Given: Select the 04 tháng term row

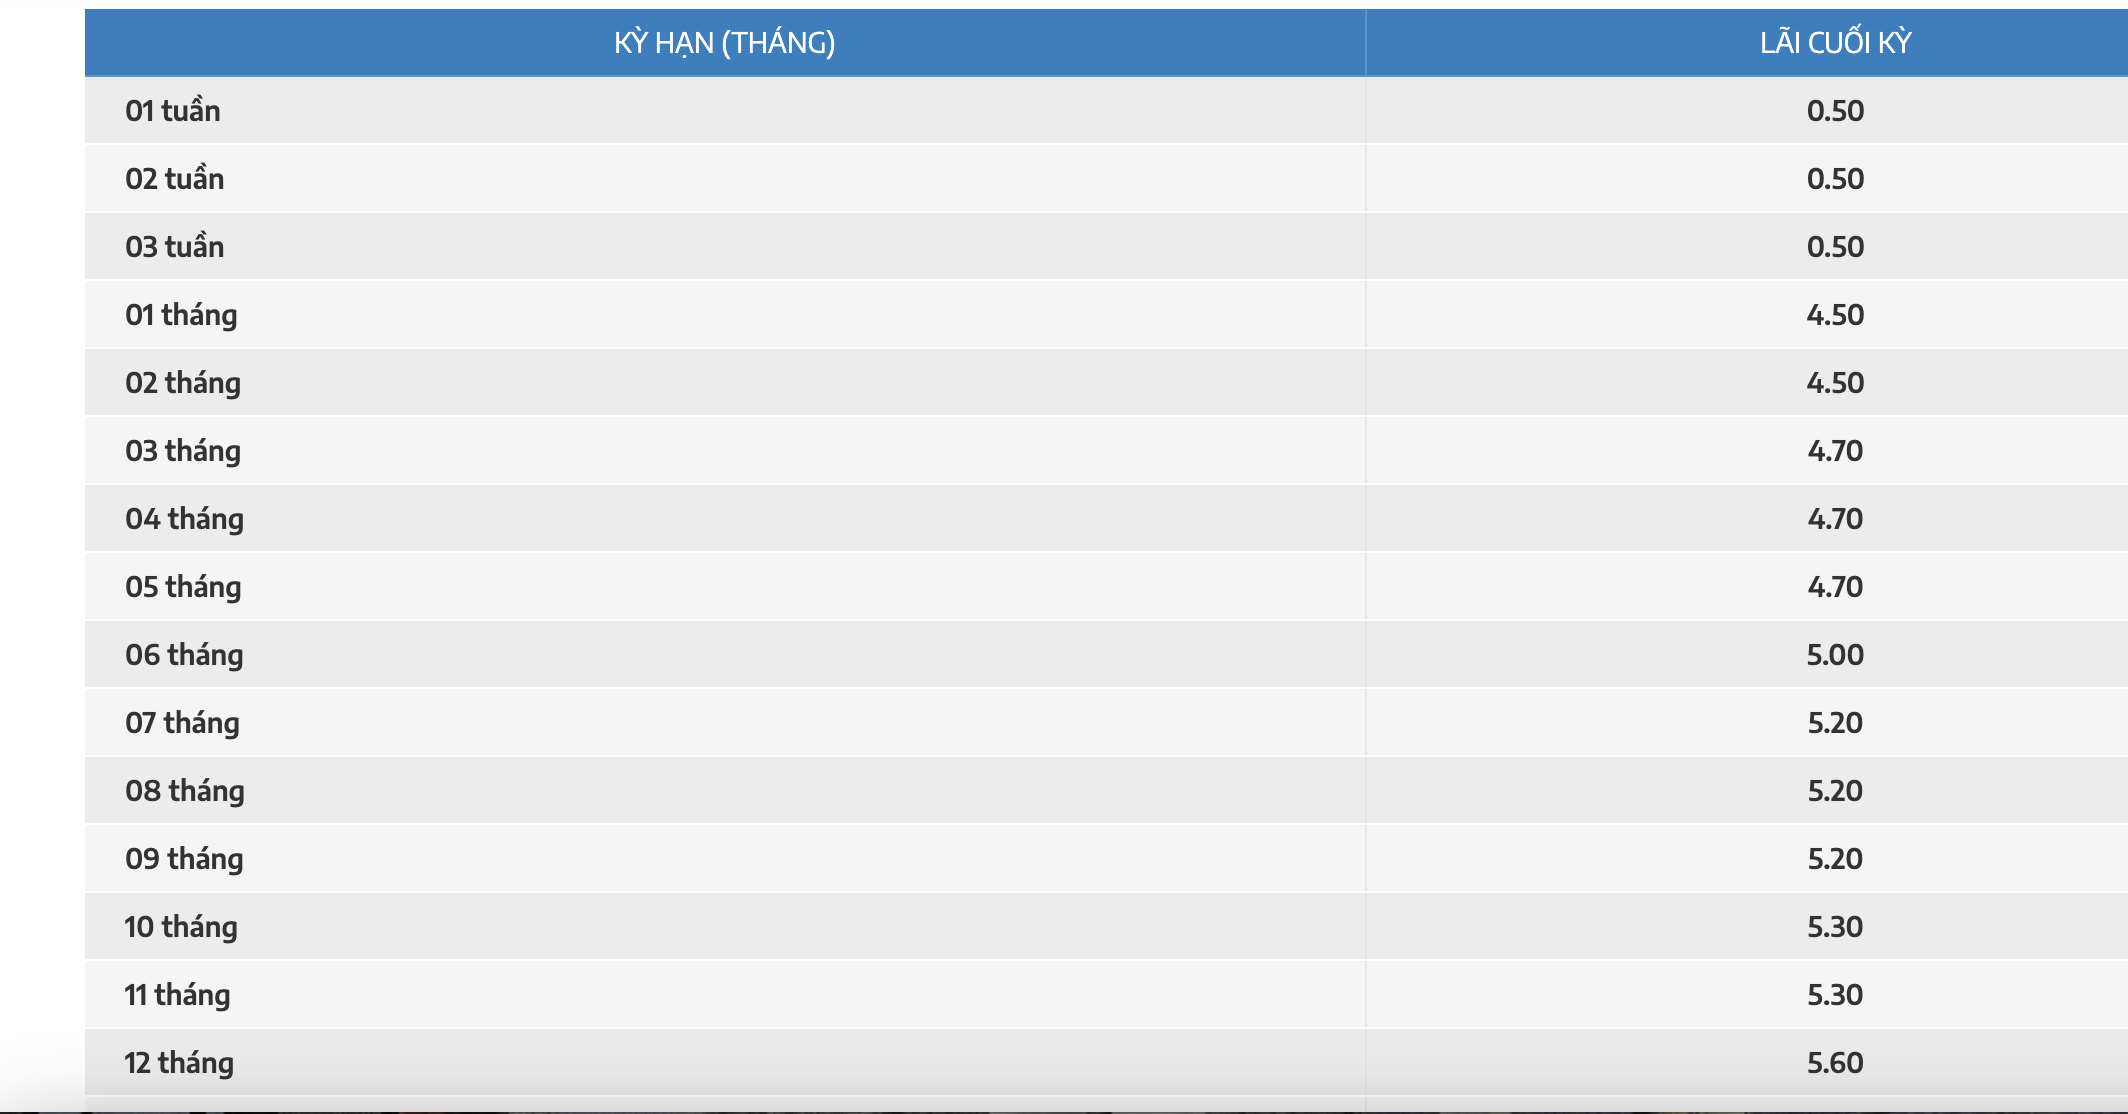Looking at the screenshot, I should [1106, 518].
